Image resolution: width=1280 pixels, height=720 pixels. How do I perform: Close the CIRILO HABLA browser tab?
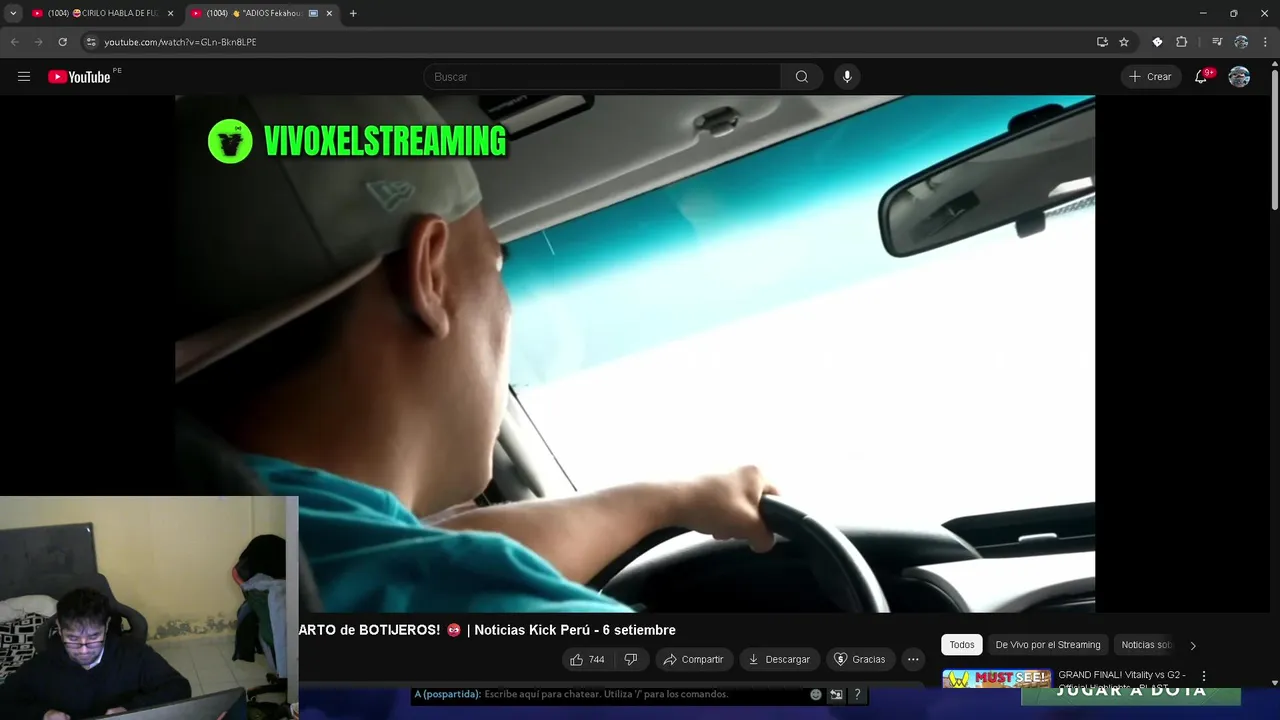(x=170, y=13)
